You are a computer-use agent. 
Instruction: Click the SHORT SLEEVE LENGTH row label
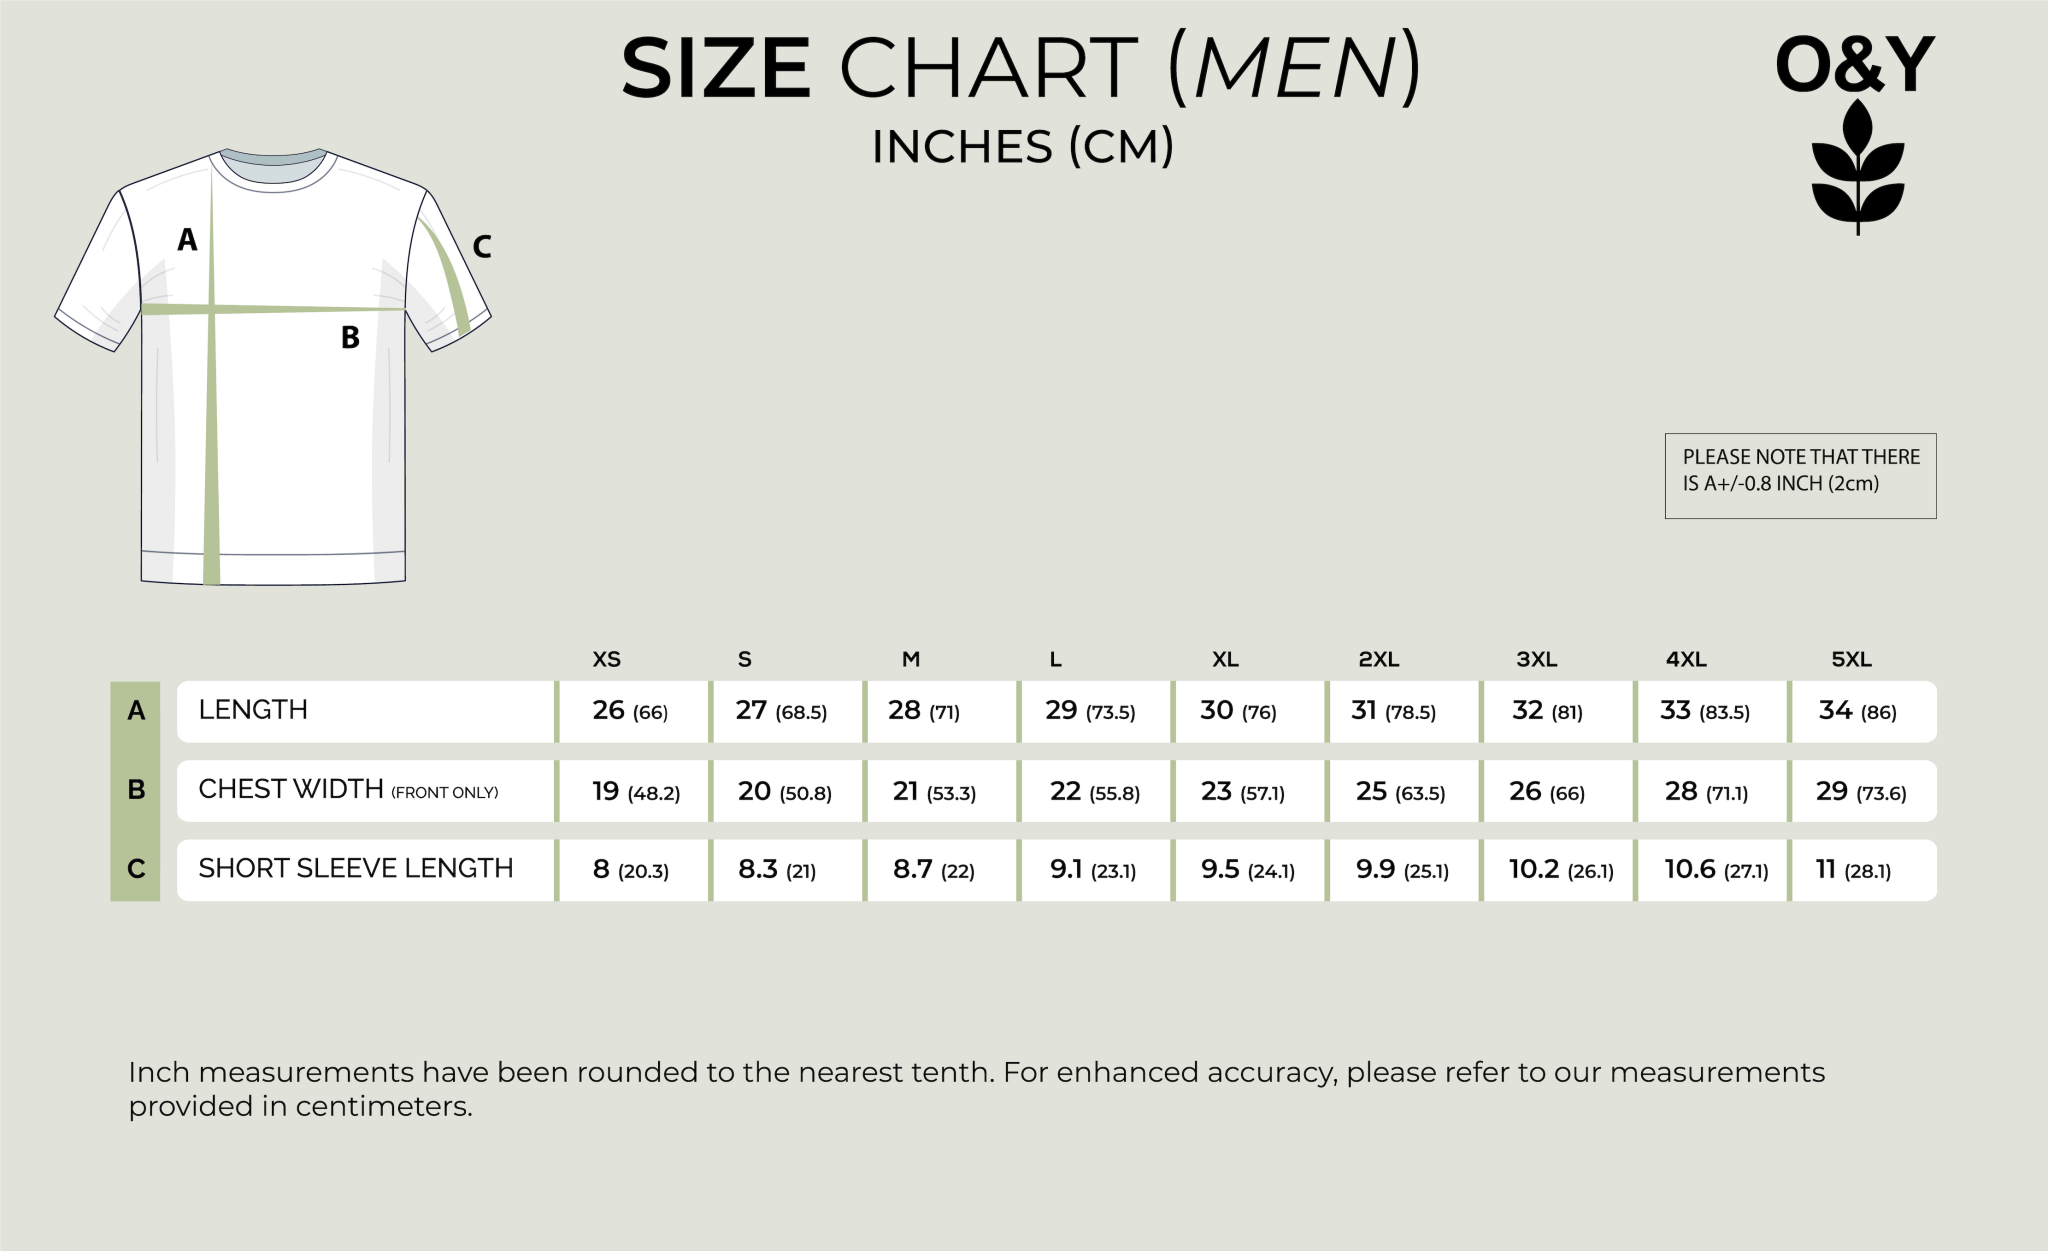[x=356, y=868]
